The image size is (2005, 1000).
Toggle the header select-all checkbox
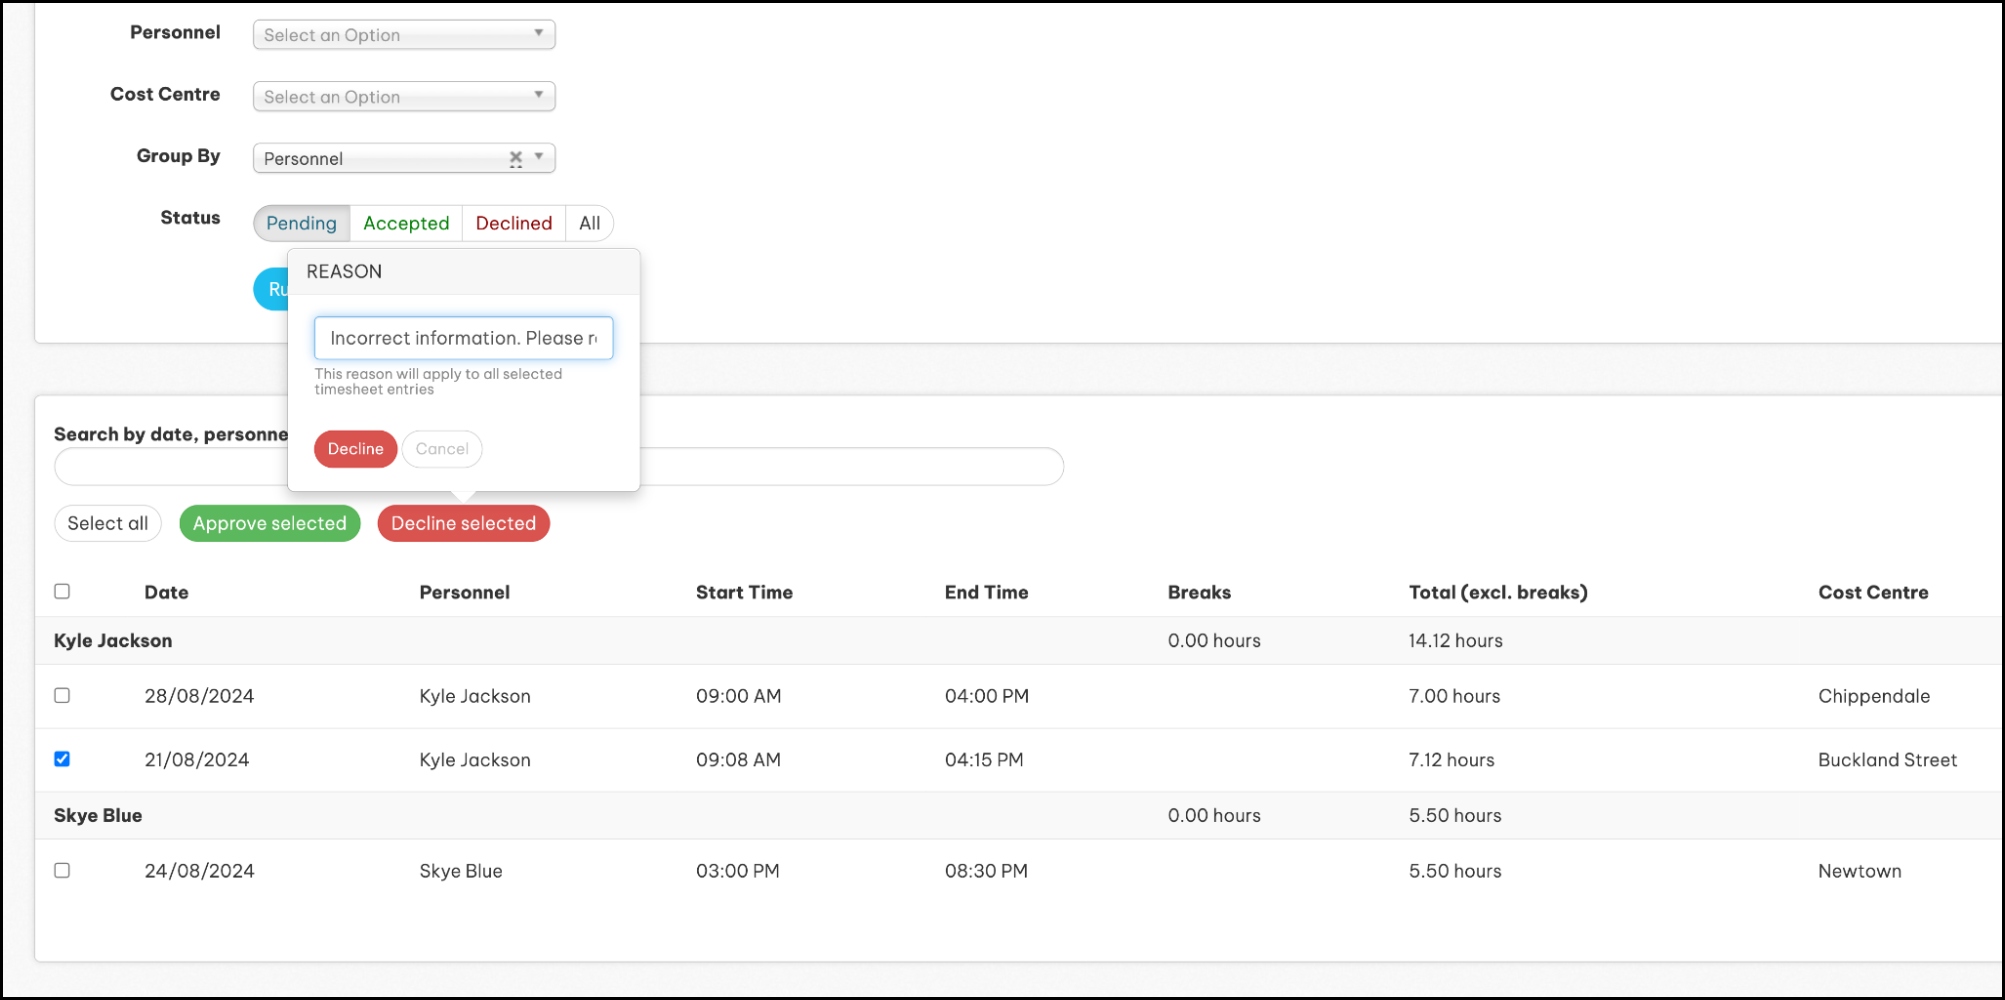point(62,591)
